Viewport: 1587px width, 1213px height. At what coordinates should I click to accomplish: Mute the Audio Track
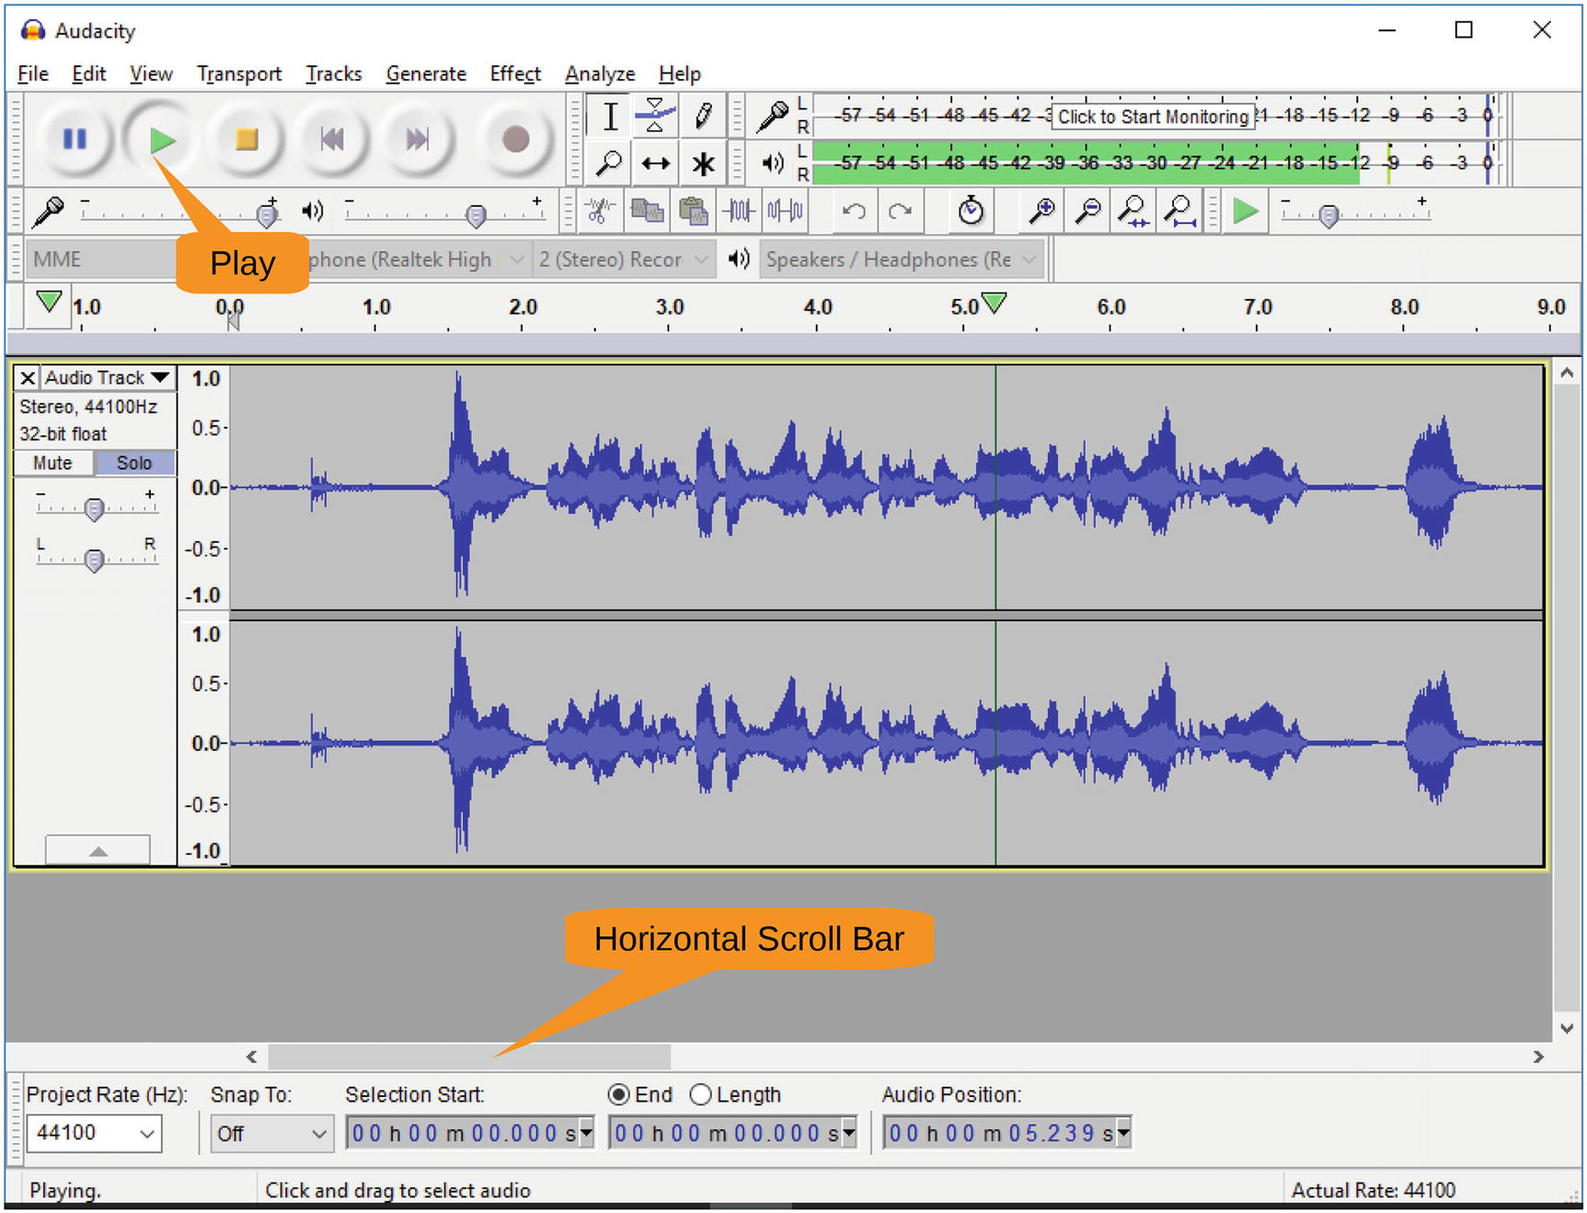pyautogui.click(x=53, y=463)
